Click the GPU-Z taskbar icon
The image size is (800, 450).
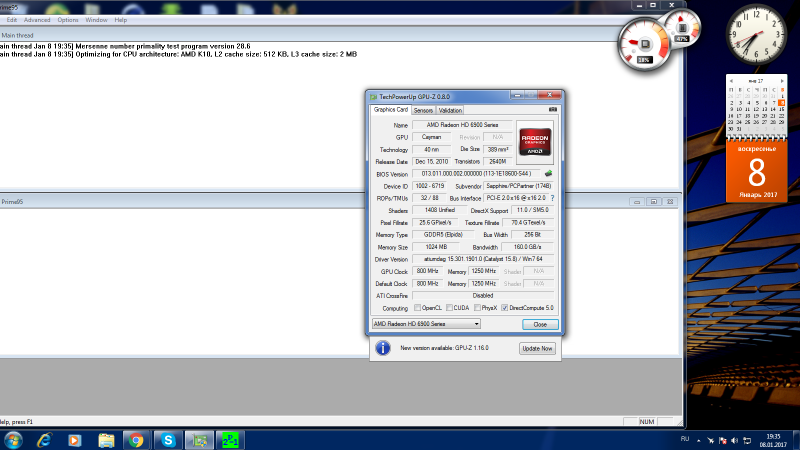pyautogui.click(x=199, y=439)
